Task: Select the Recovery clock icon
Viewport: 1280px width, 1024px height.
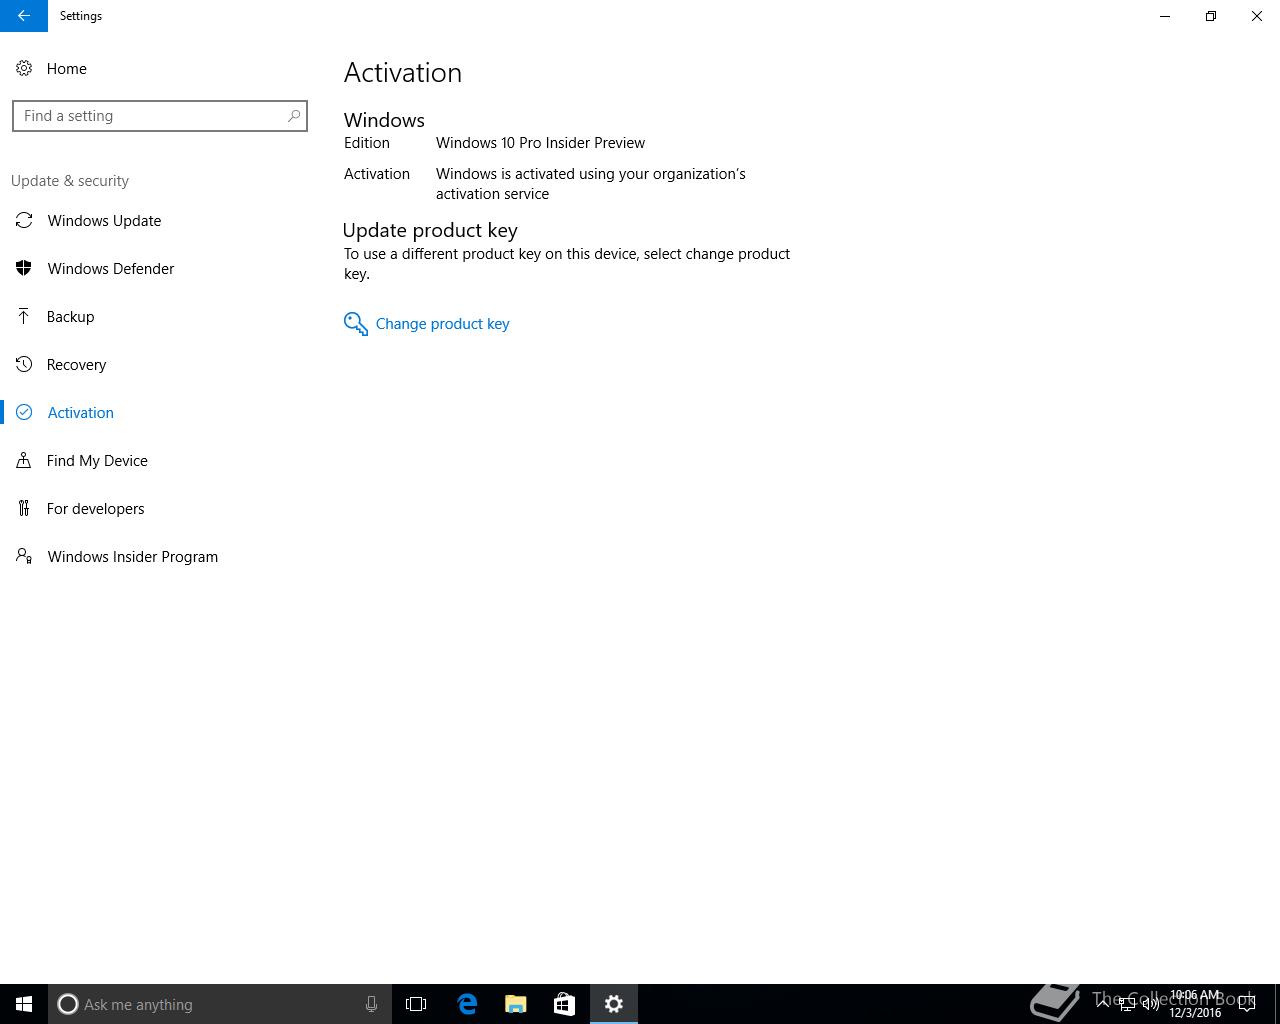Action: (x=24, y=365)
